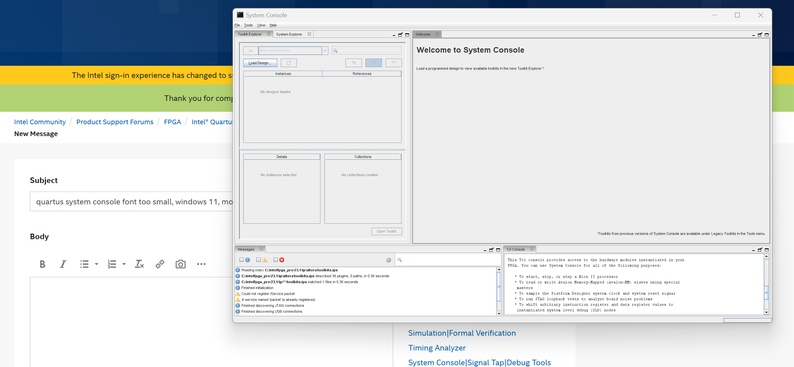Open the Simulation|Formal Verification link
Screen dimensions: 794x367
coord(462,333)
